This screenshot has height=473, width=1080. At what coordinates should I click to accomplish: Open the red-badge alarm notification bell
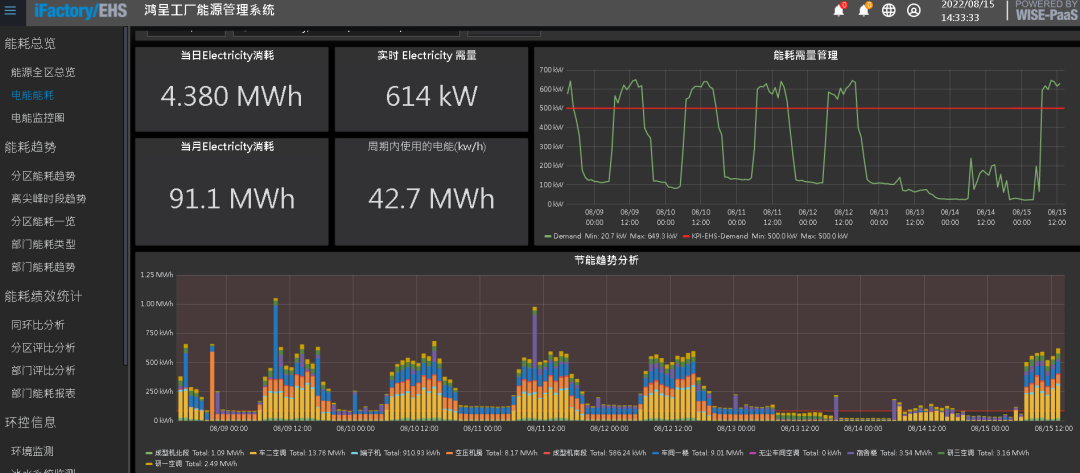pos(839,11)
